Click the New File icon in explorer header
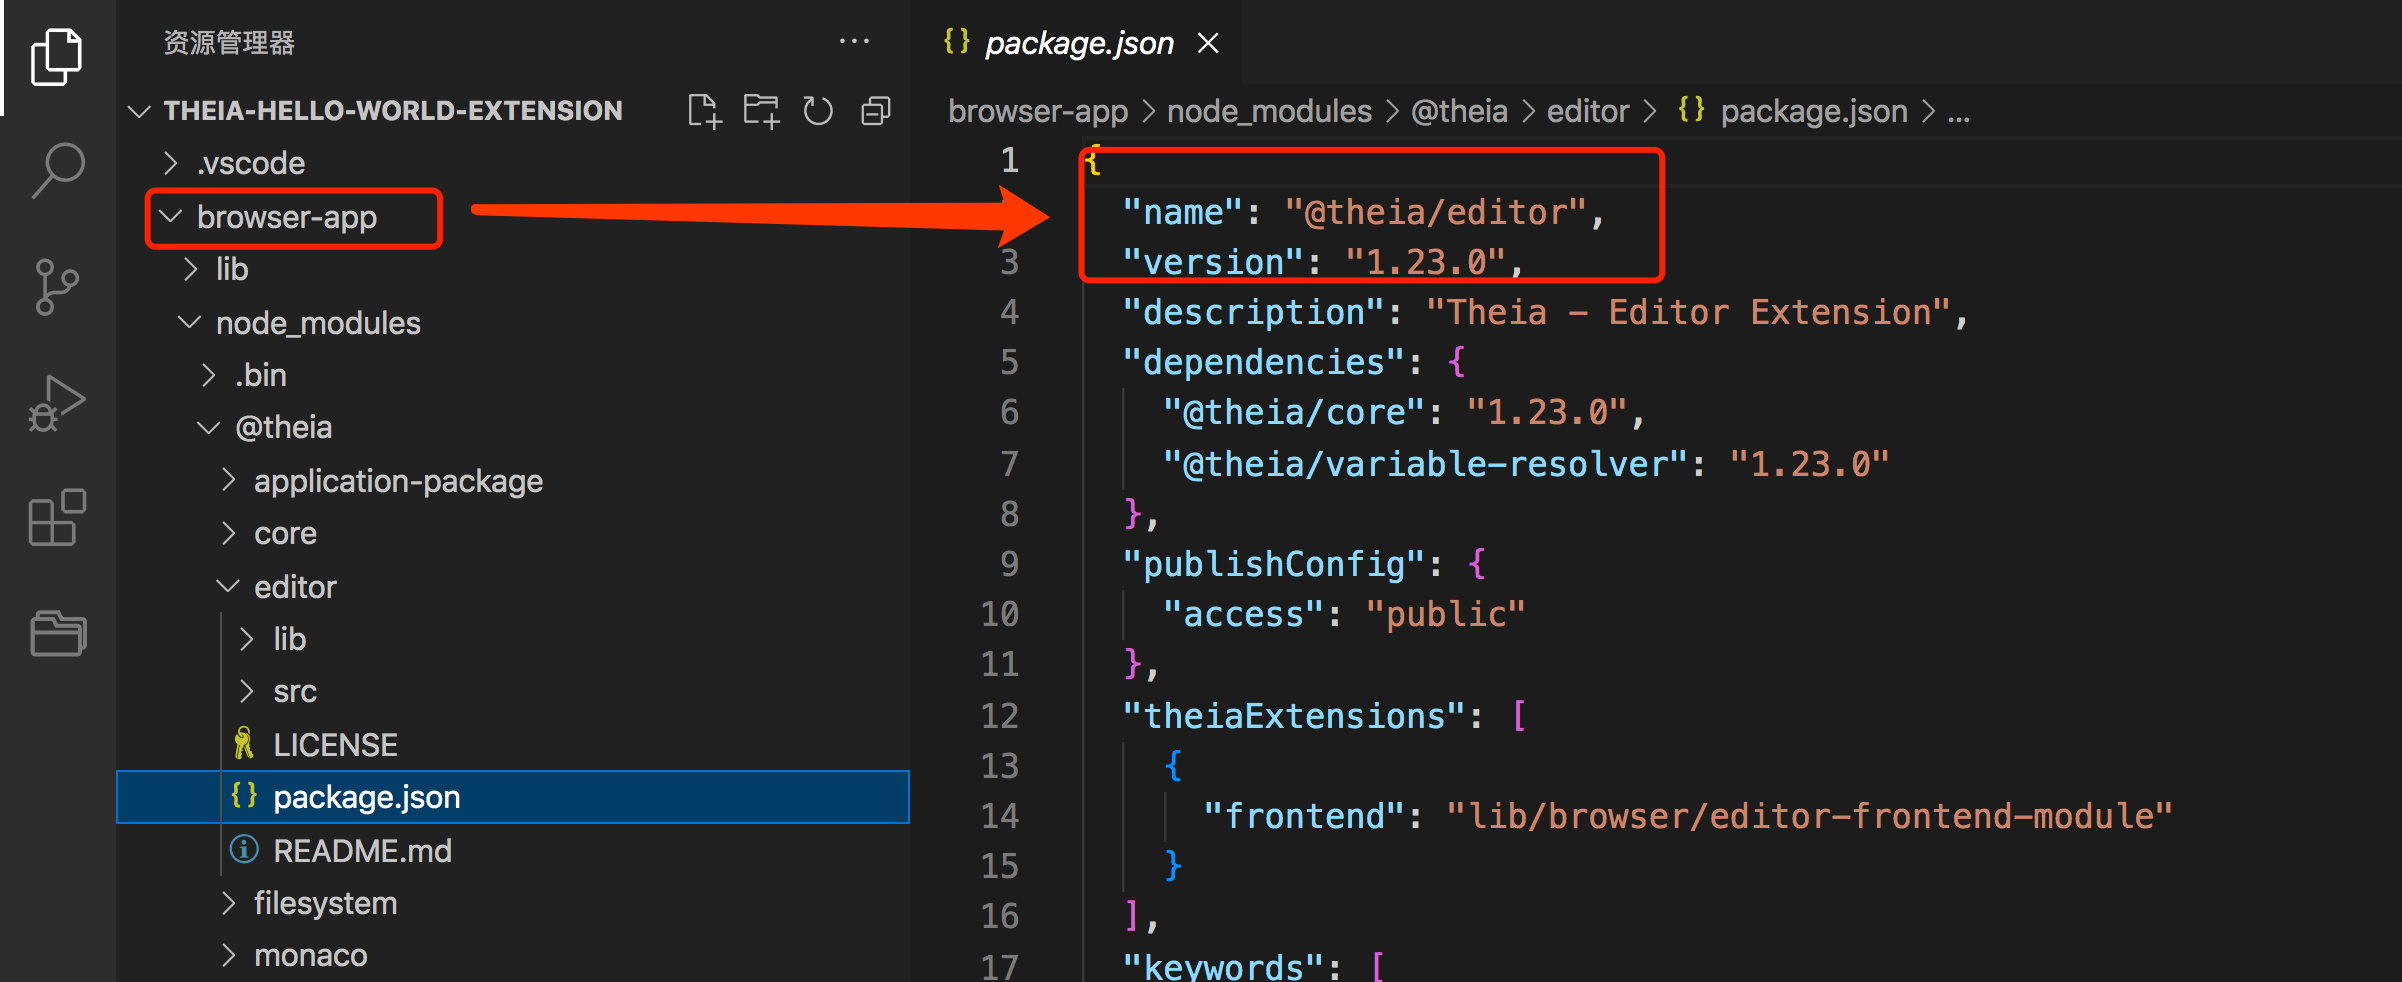 pos(705,111)
